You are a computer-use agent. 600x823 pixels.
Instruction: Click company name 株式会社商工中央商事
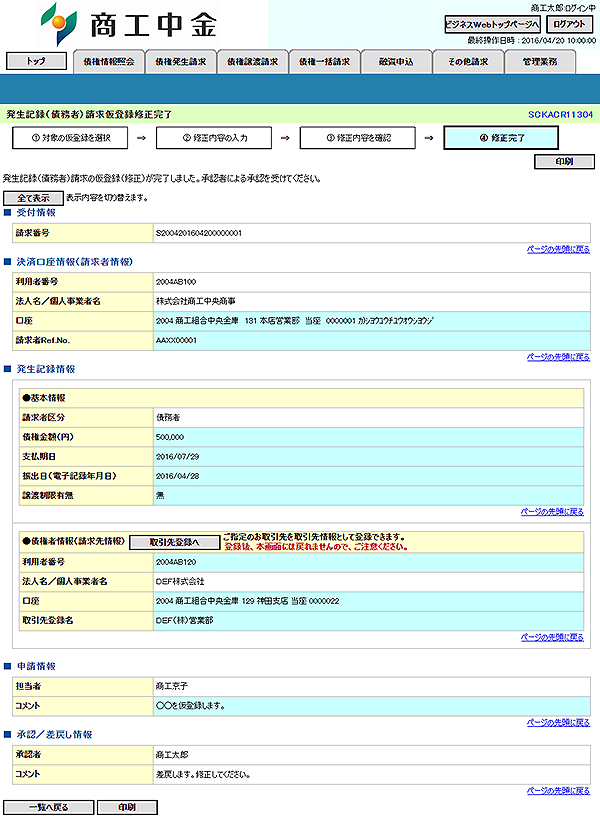tap(195, 301)
